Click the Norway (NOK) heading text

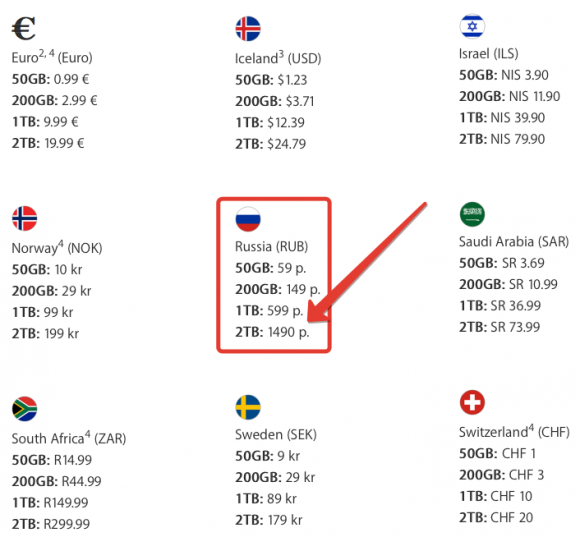pyautogui.click(x=57, y=248)
